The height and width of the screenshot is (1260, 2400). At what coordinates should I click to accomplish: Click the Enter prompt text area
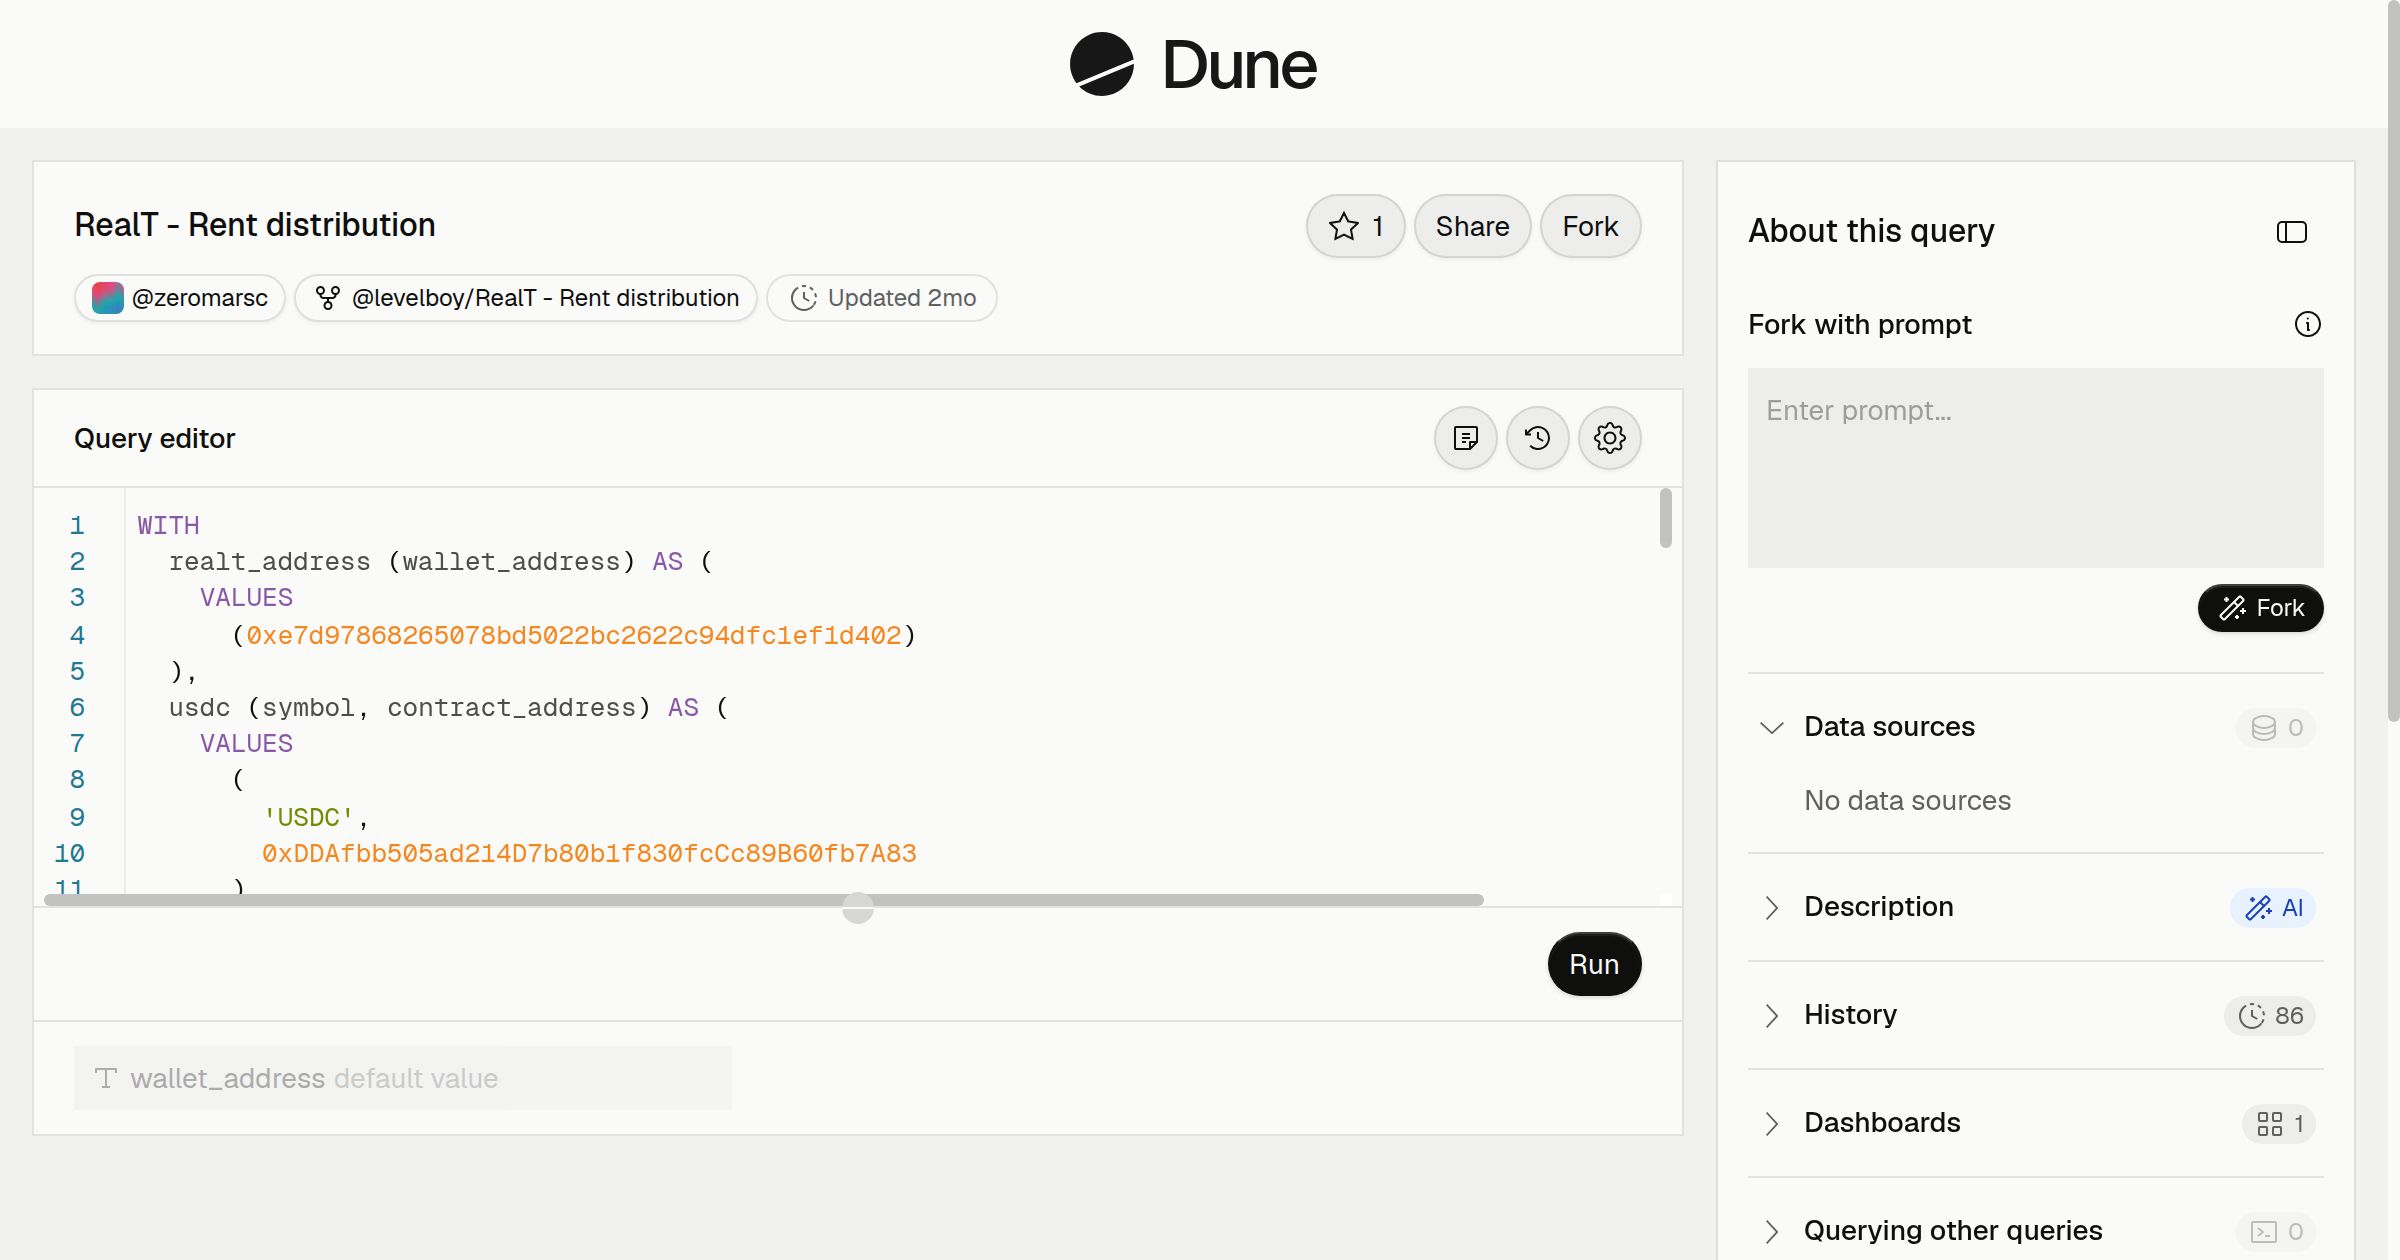2035,468
